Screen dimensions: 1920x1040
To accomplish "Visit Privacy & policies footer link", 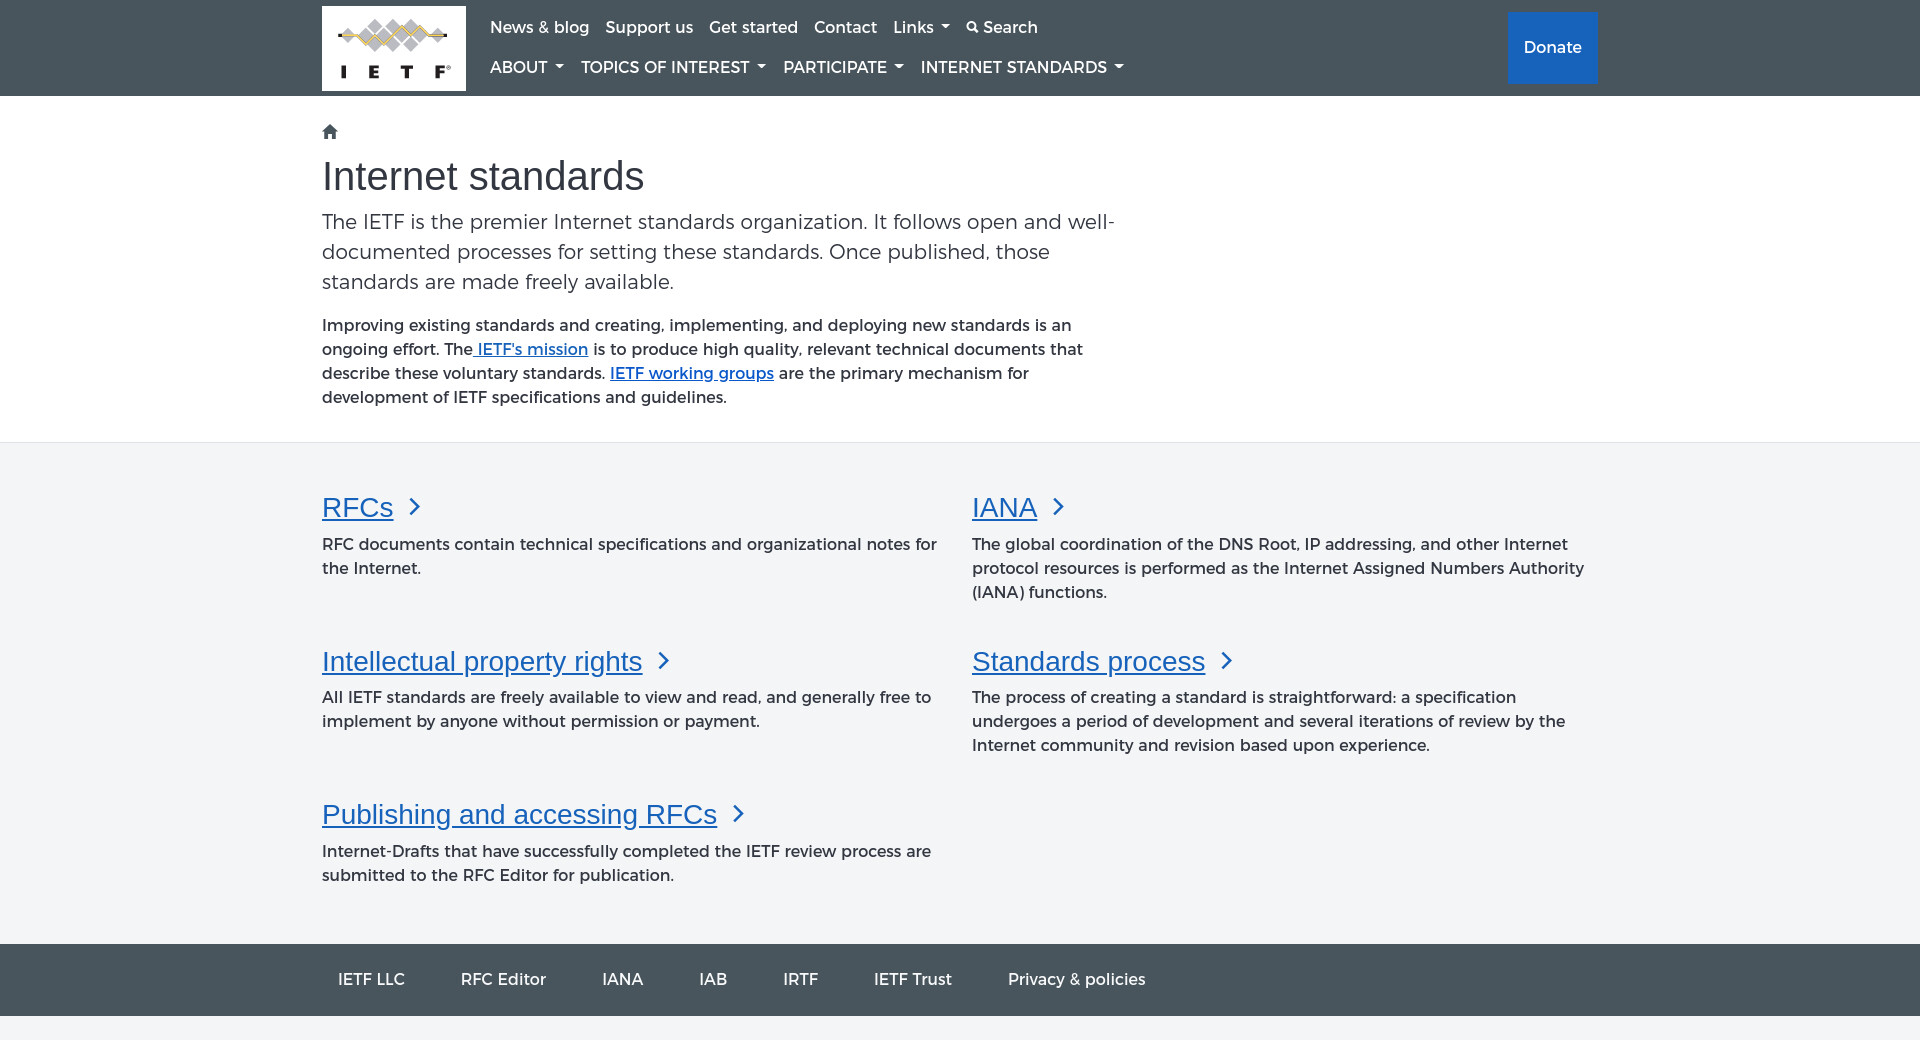I will click(x=1076, y=979).
